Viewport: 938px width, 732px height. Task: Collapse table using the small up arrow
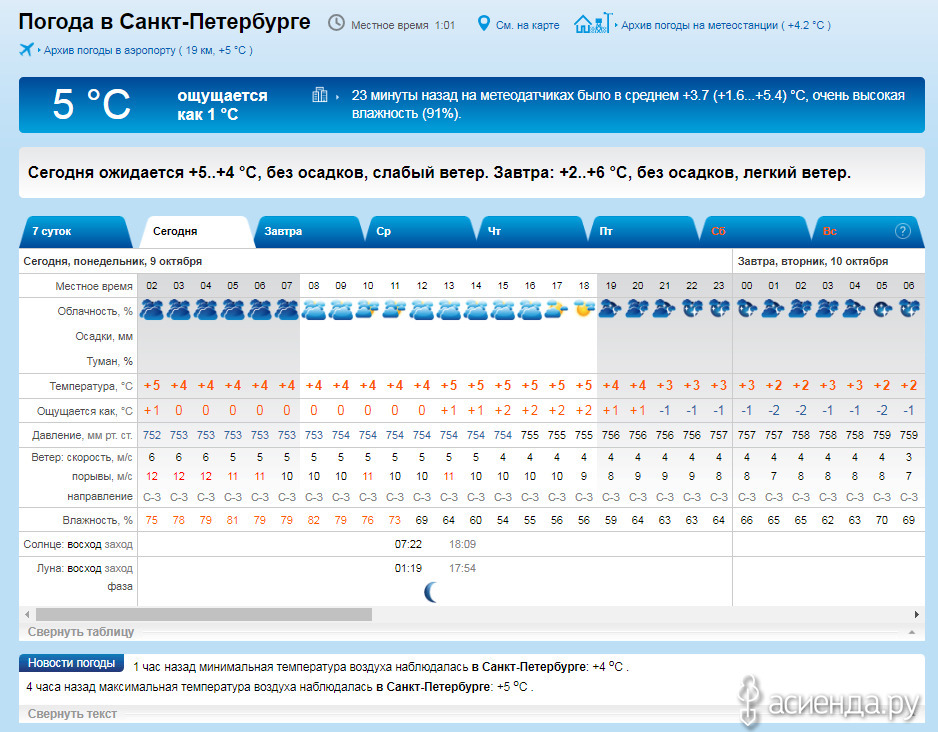click(912, 632)
